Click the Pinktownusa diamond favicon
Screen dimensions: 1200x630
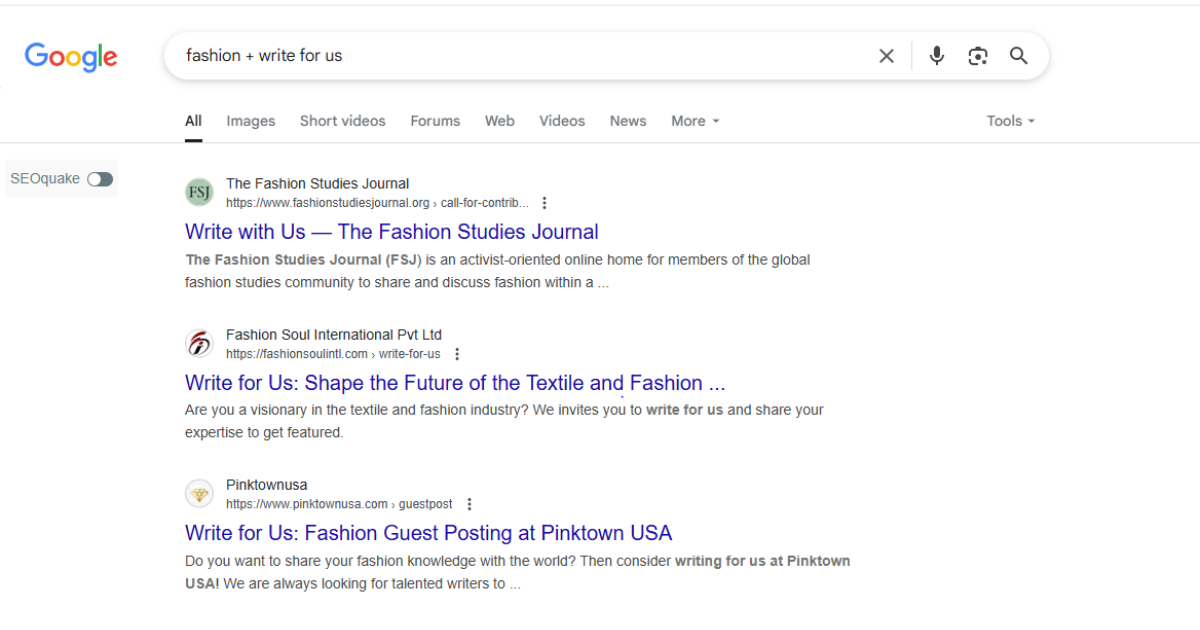(x=200, y=494)
